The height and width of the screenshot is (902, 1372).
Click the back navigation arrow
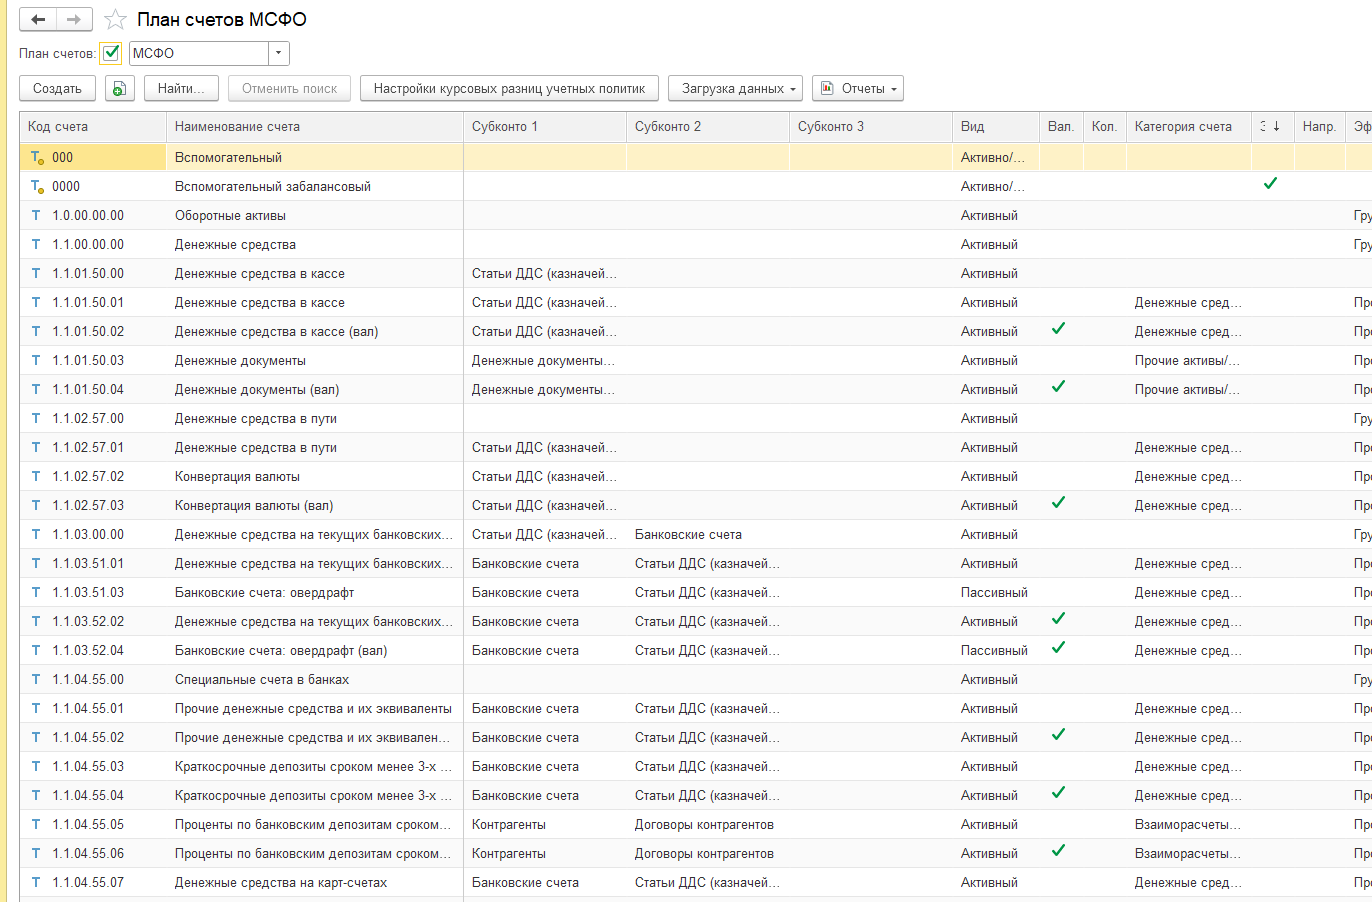38,19
